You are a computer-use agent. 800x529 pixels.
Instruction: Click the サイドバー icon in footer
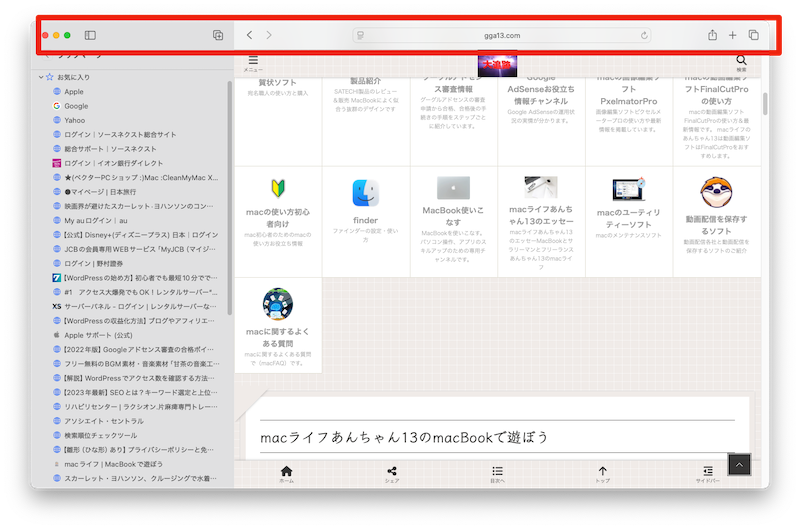(x=708, y=473)
